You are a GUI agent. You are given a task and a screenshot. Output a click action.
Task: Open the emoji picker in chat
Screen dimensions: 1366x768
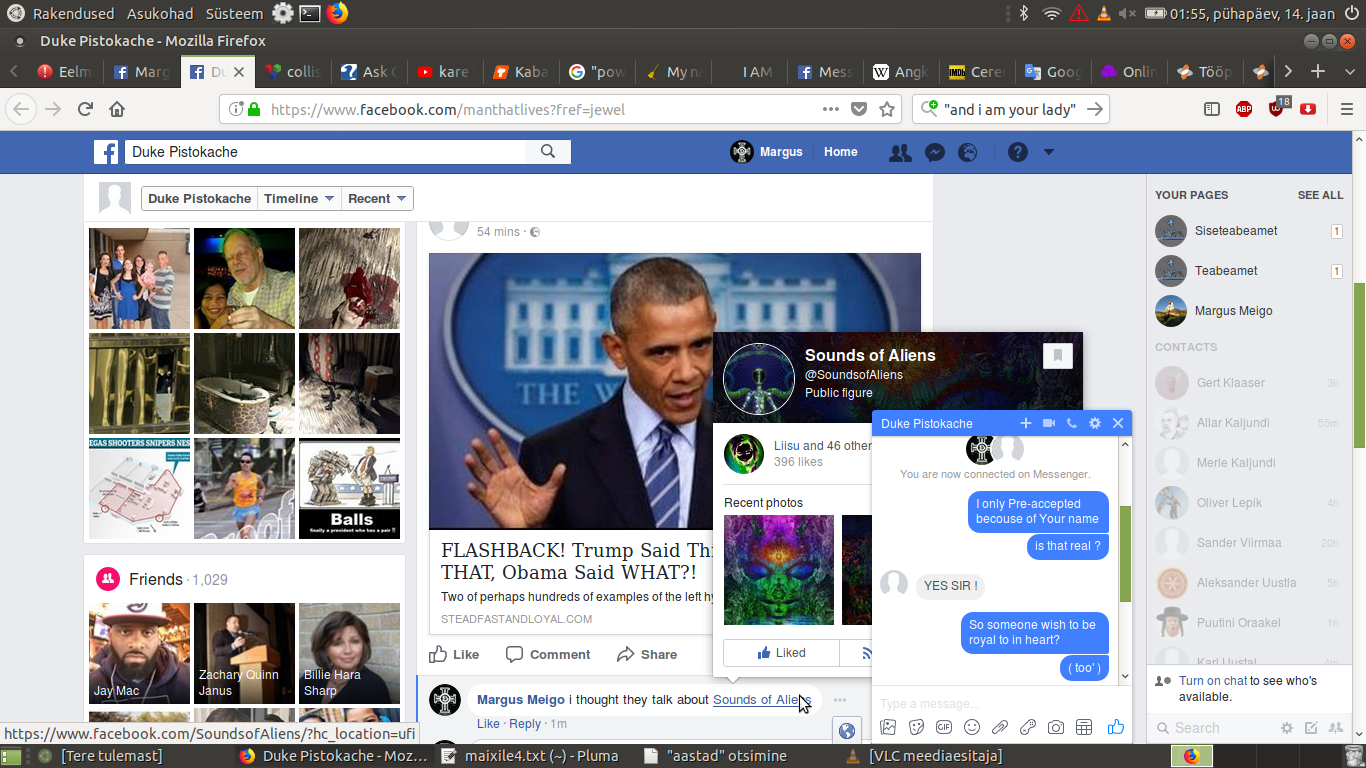(972, 727)
